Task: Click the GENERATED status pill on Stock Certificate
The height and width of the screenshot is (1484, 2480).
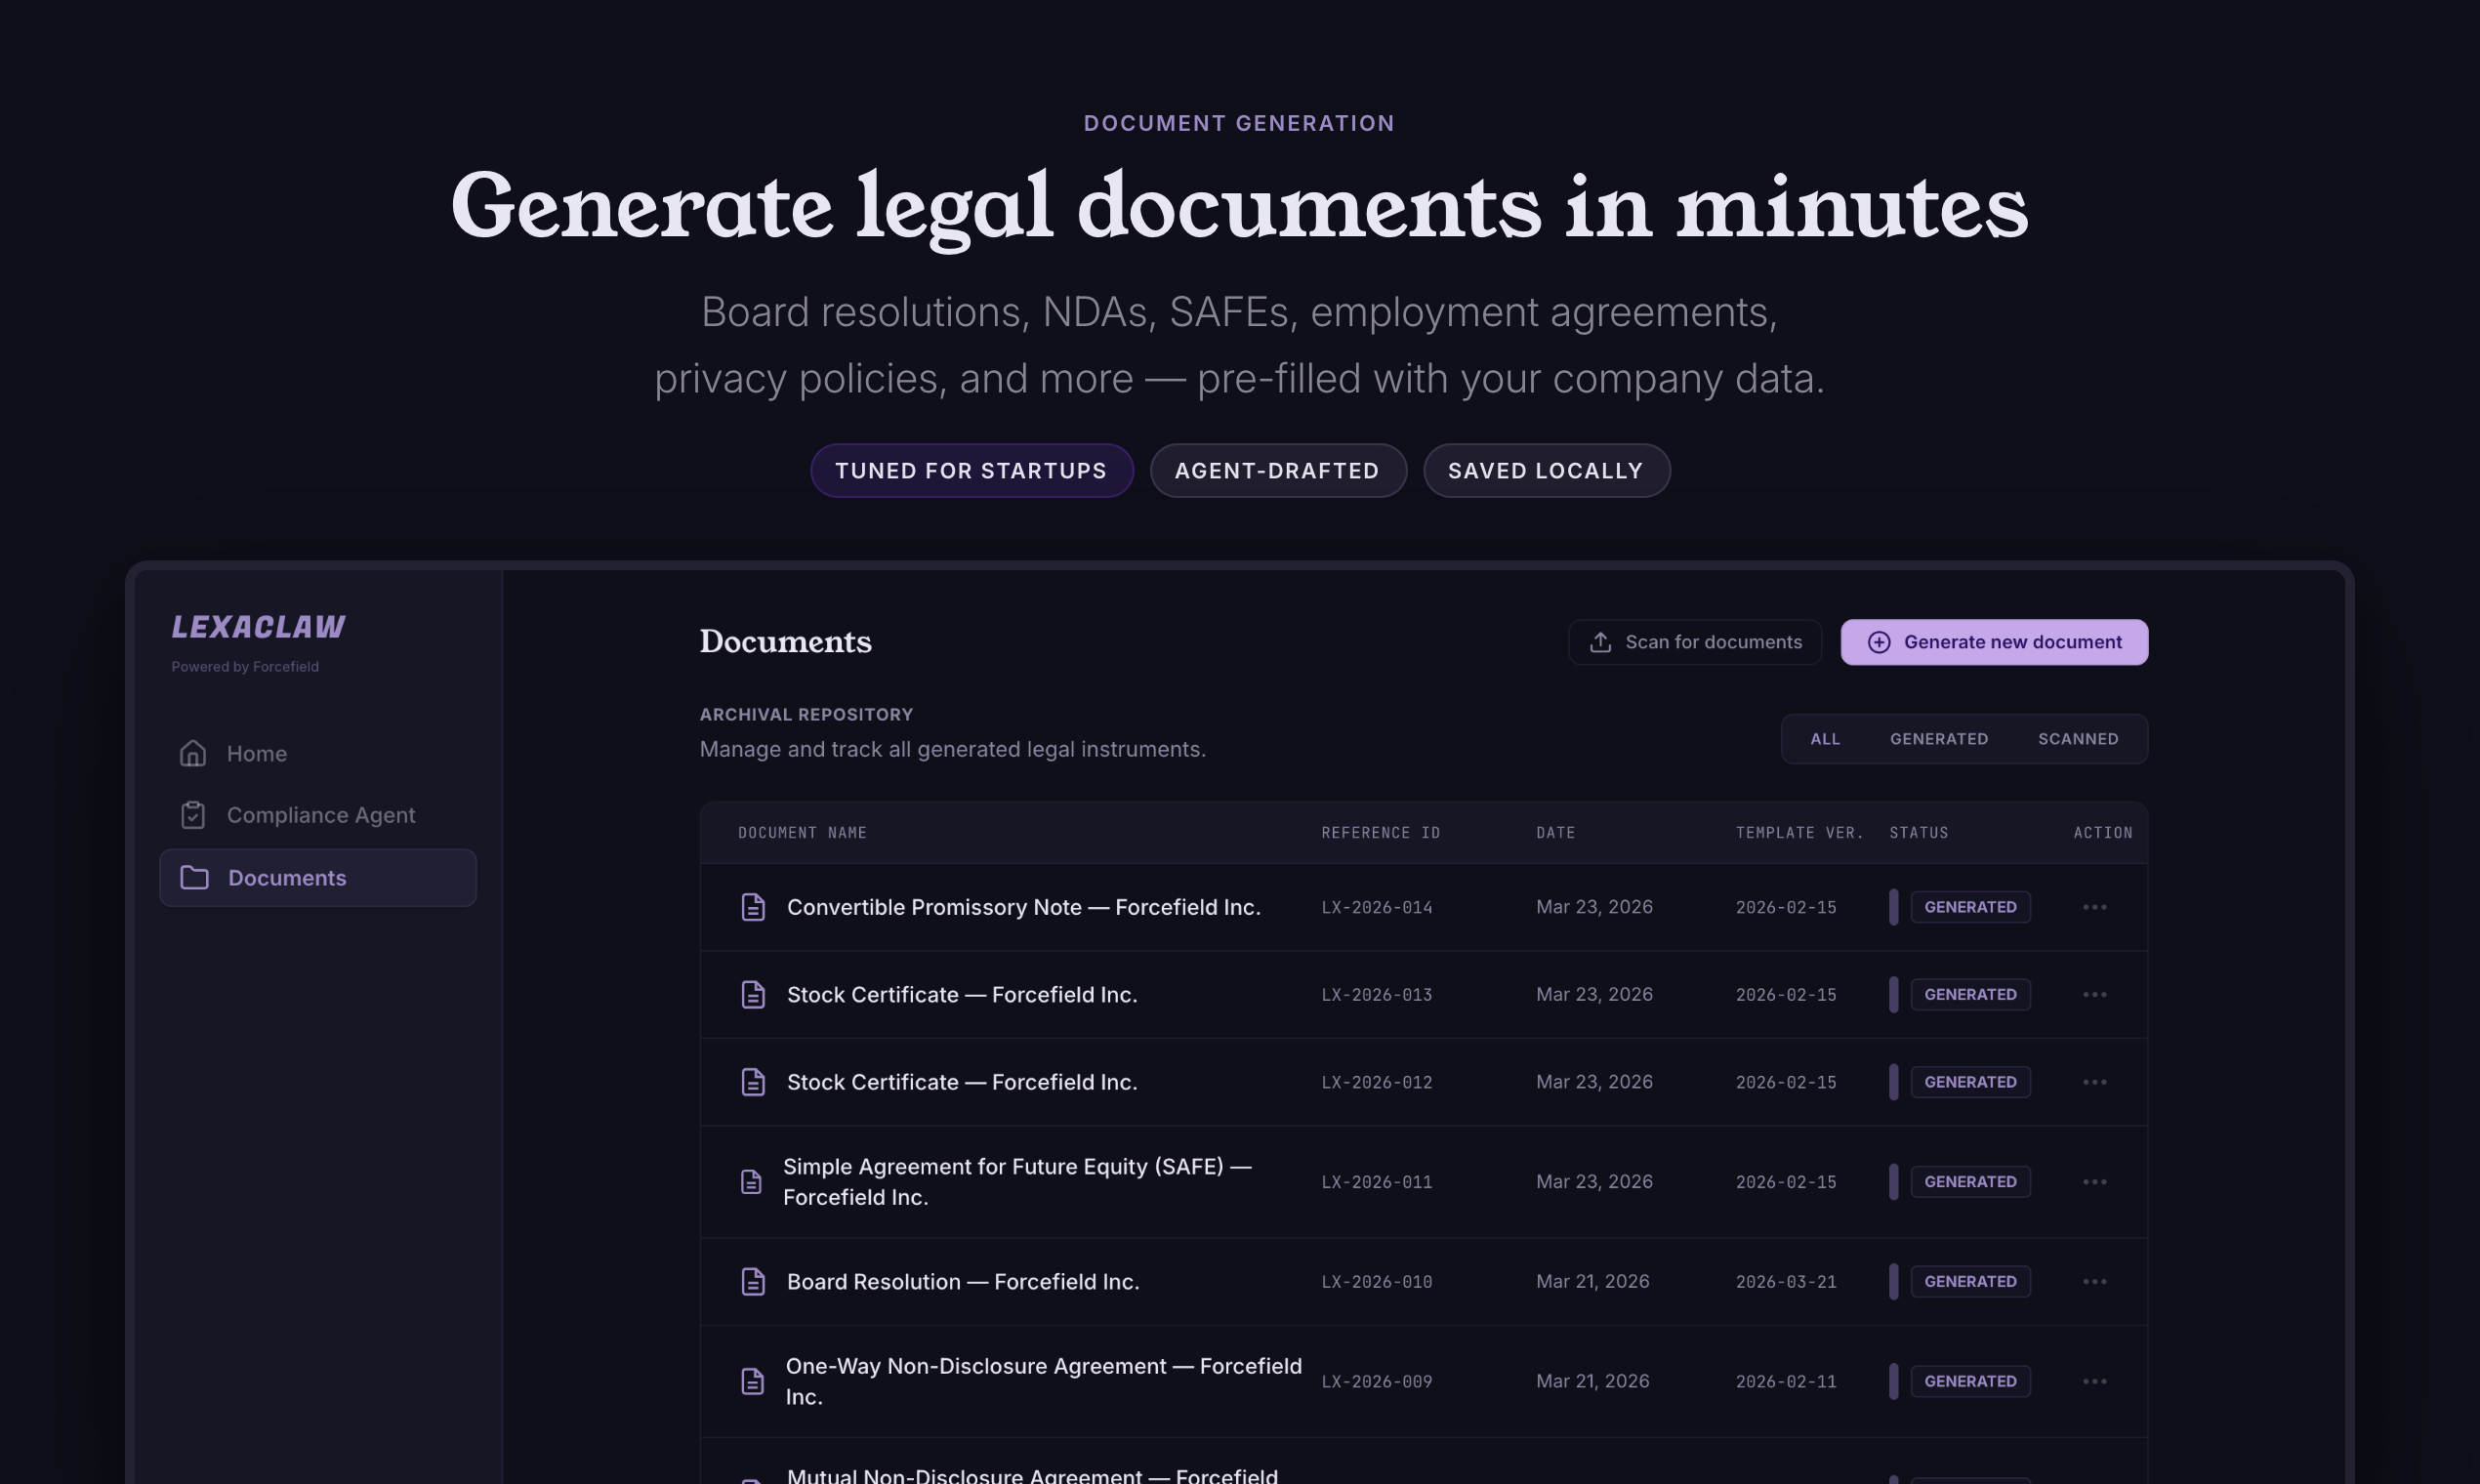Action: pyautogui.click(x=1970, y=994)
